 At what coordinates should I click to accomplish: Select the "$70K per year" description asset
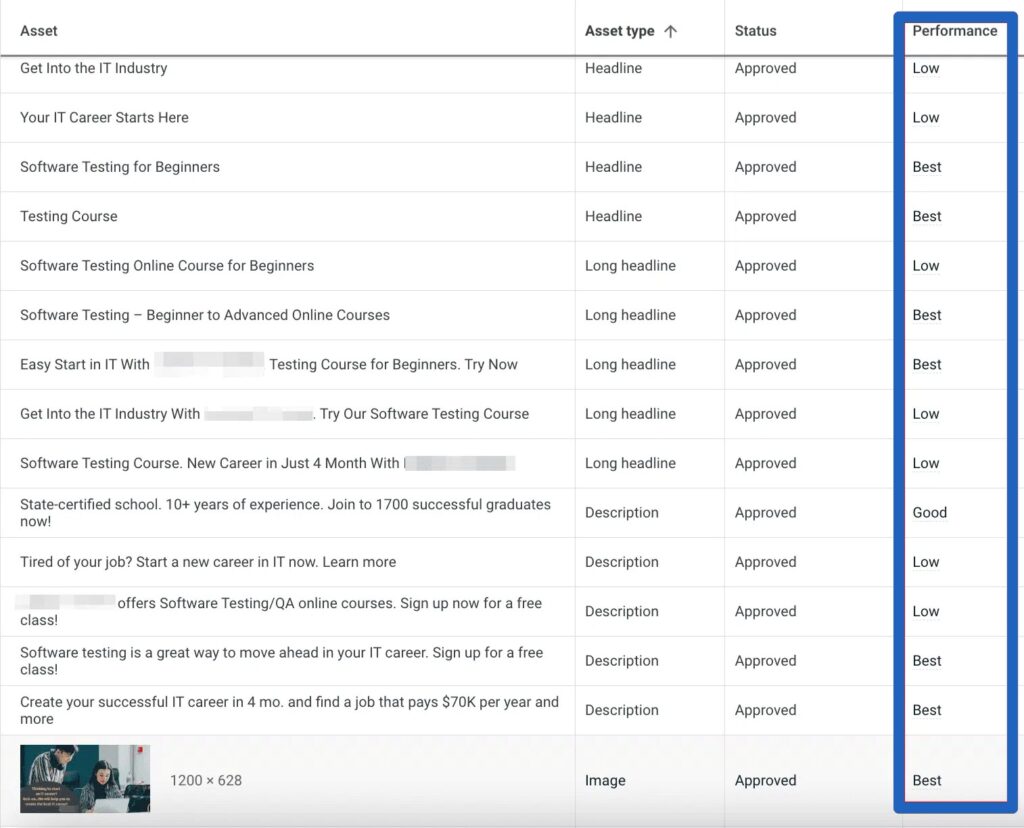(x=289, y=710)
